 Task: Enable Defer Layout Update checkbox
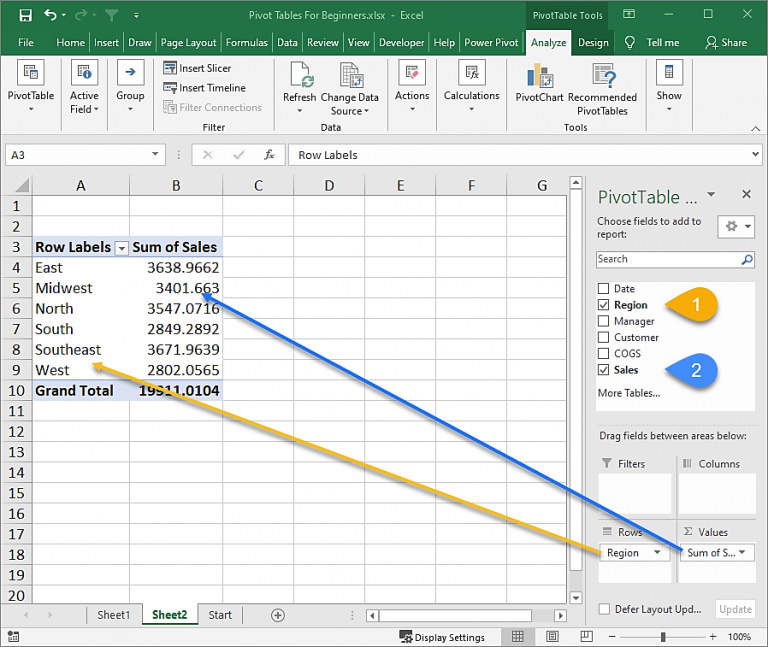pyautogui.click(x=604, y=609)
